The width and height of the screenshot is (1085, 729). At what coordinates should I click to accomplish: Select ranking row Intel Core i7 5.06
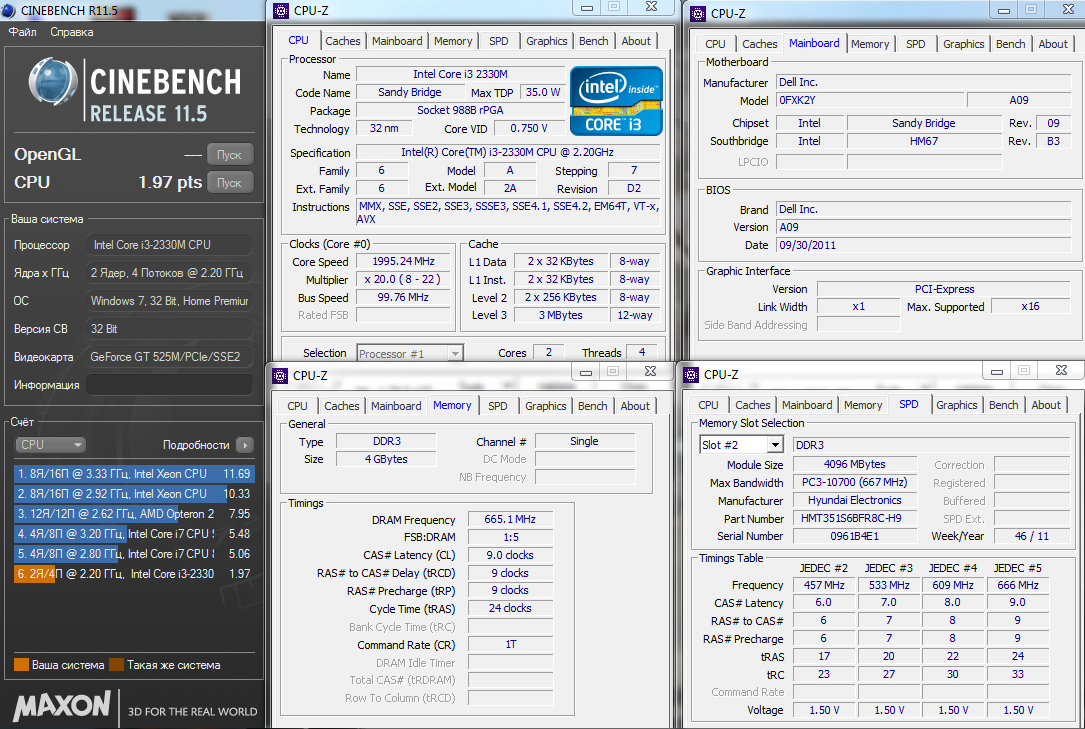(x=134, y=554)
